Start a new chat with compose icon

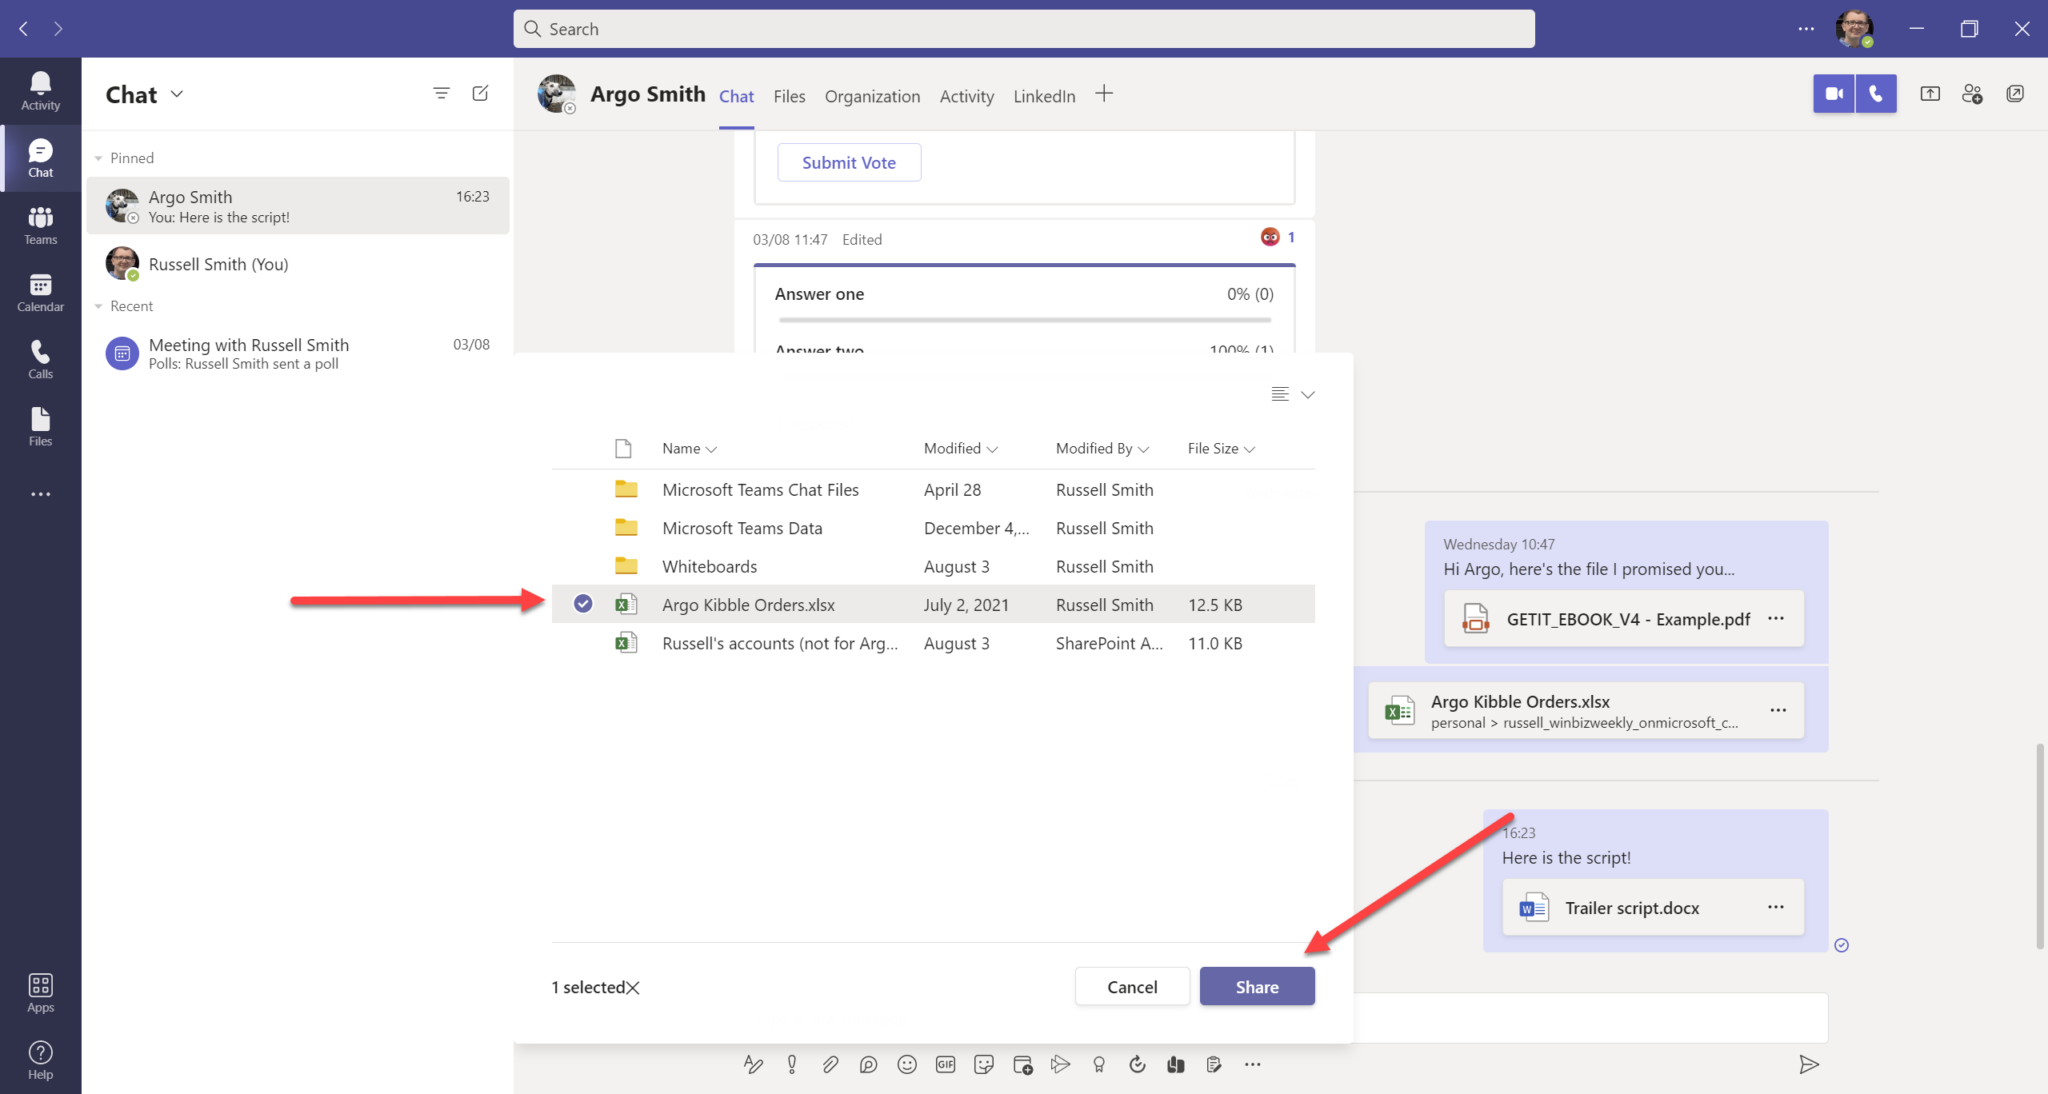[480, 93]
